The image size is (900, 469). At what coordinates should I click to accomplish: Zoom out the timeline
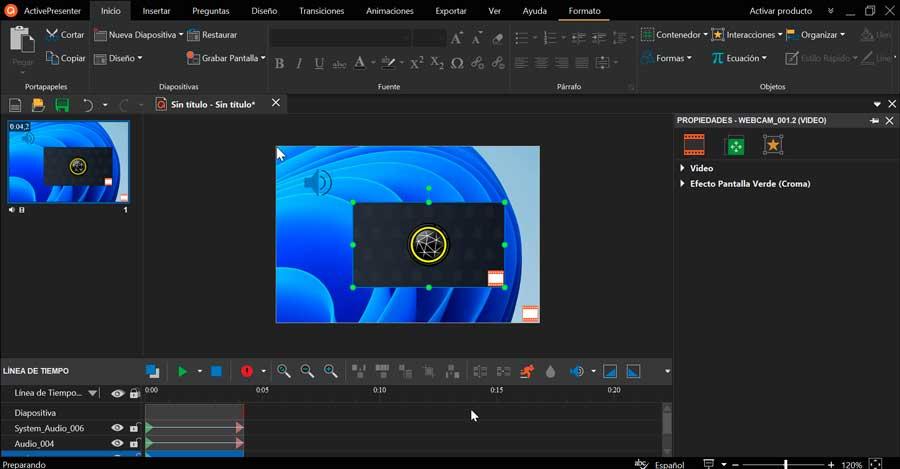[307, 371]
